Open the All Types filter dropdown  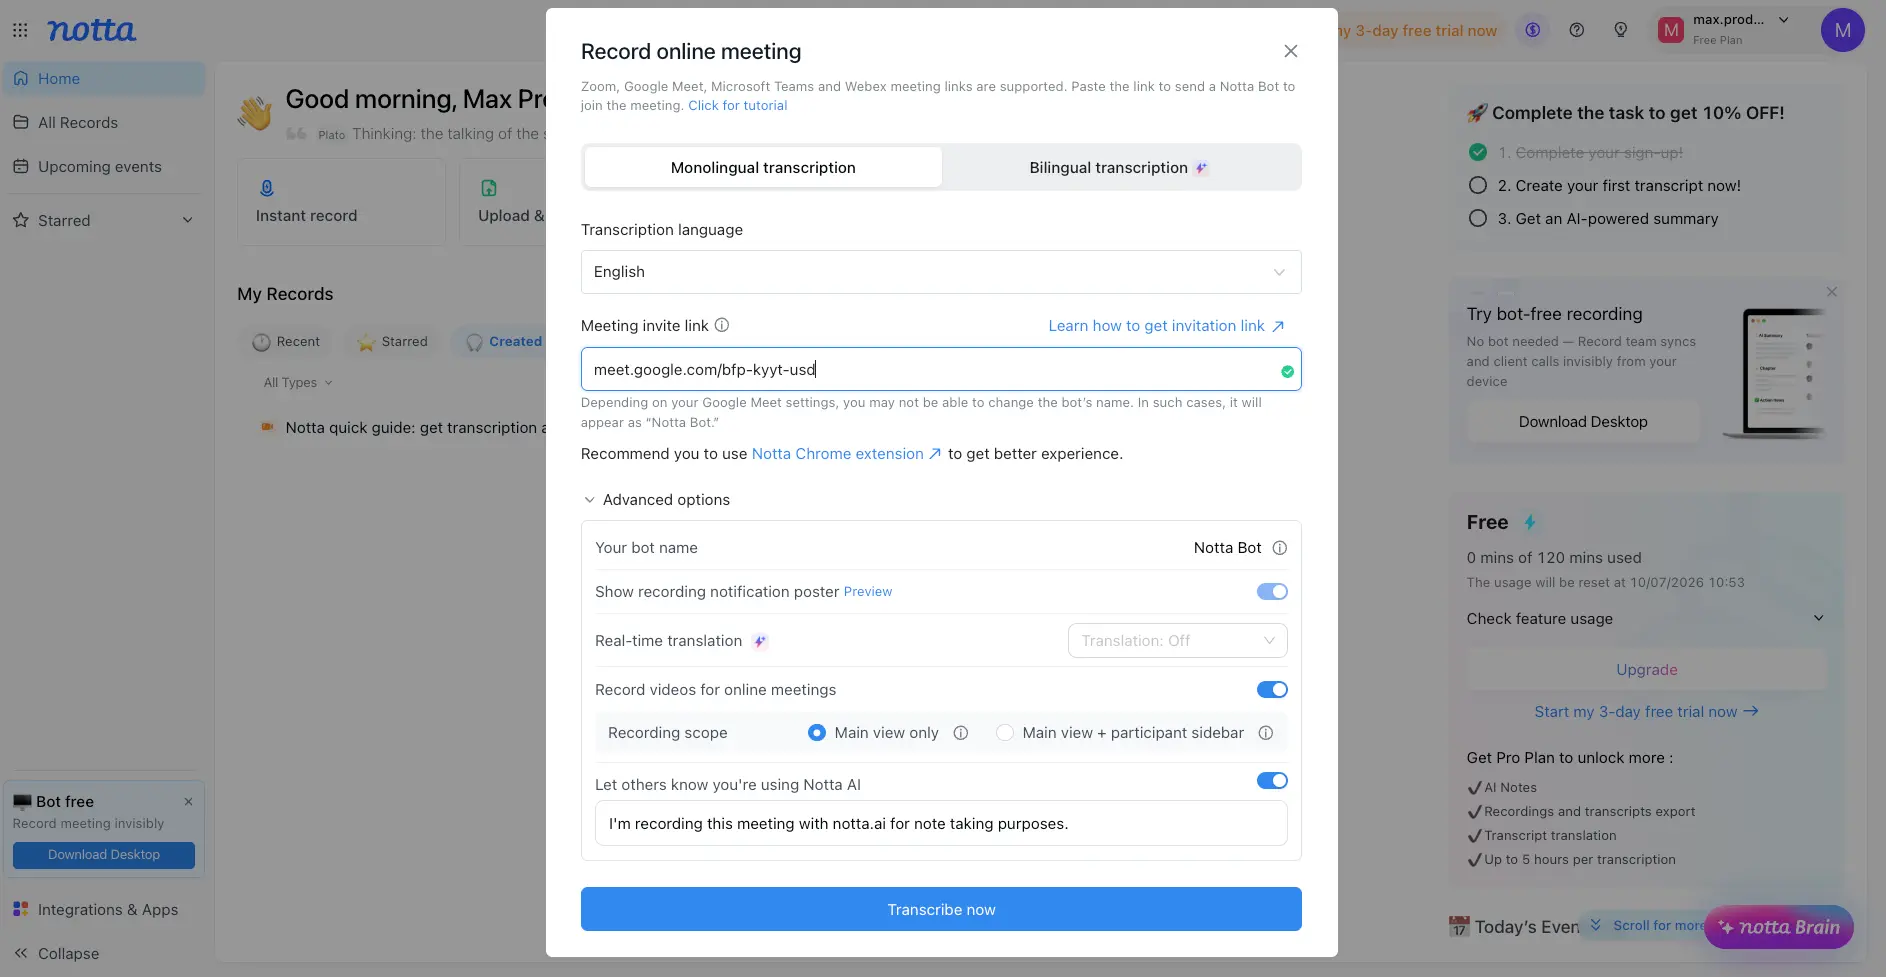(298, 383)
